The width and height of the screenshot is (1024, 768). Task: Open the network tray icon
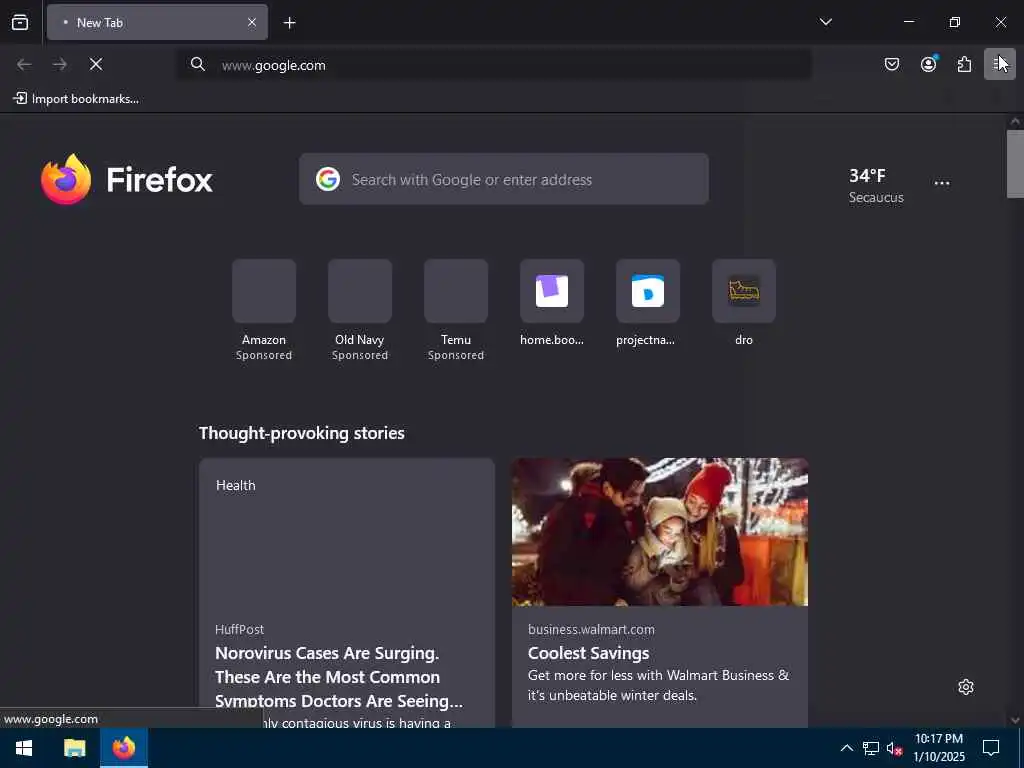(x=871, y=748)
